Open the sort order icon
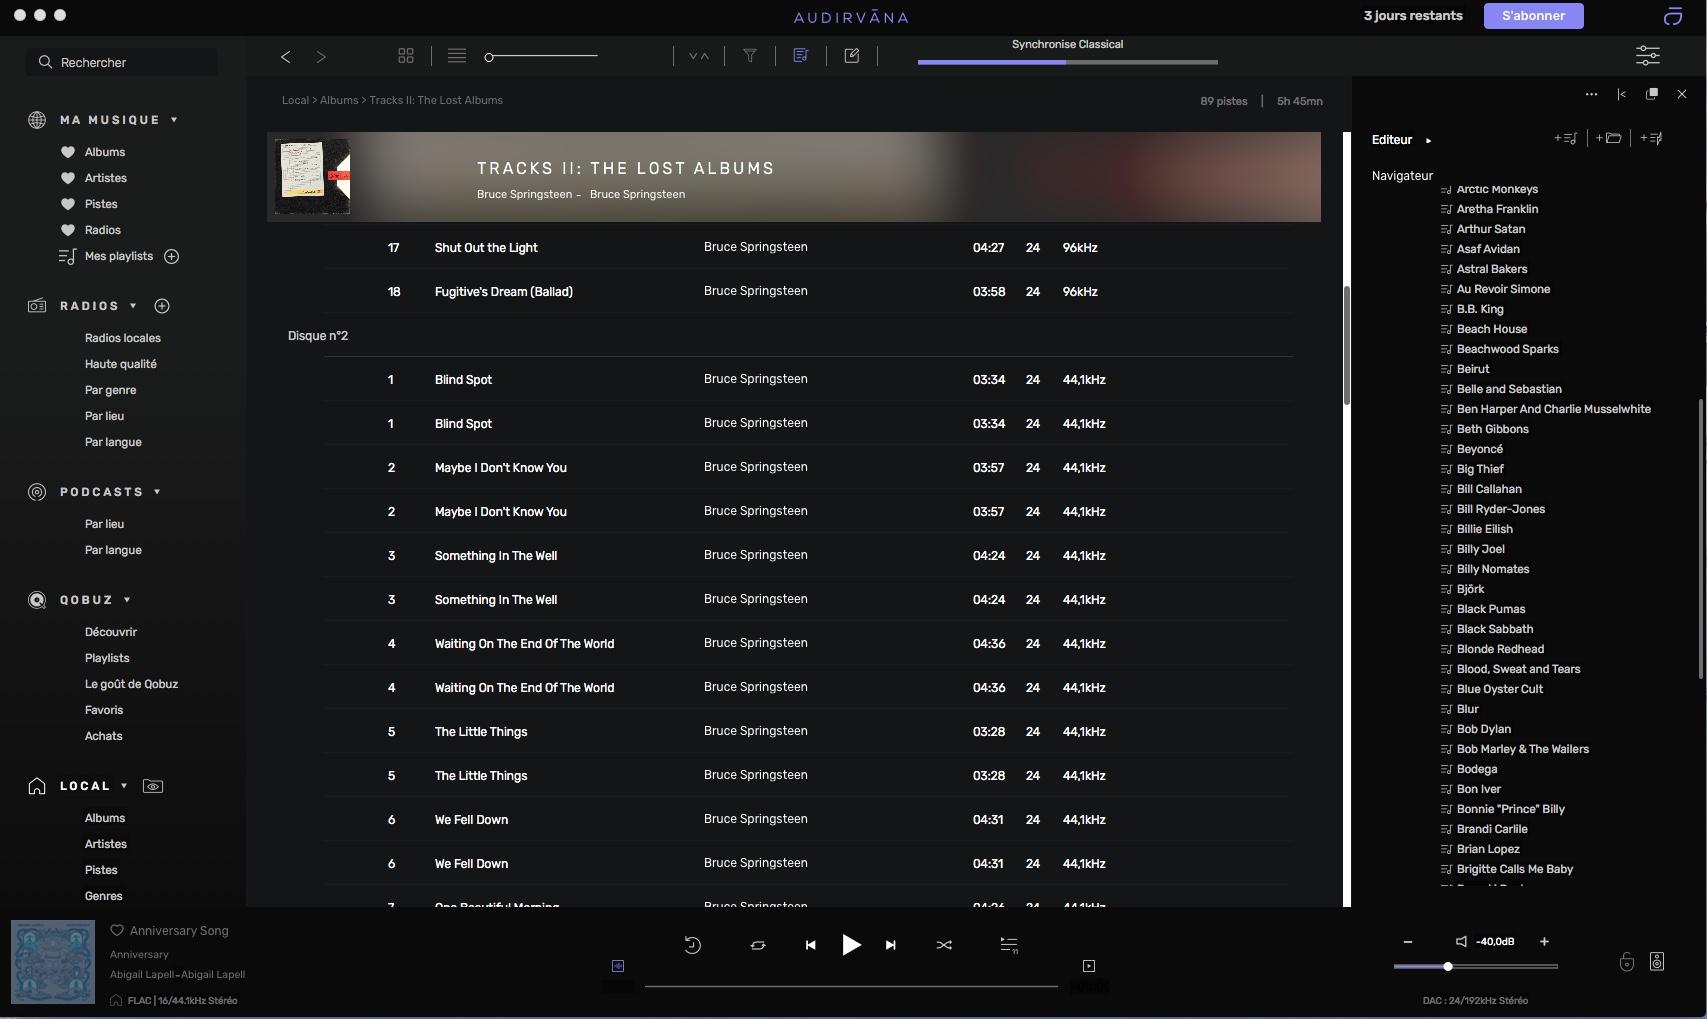This screenshot has width=1707, height=1019. point(699,57)
